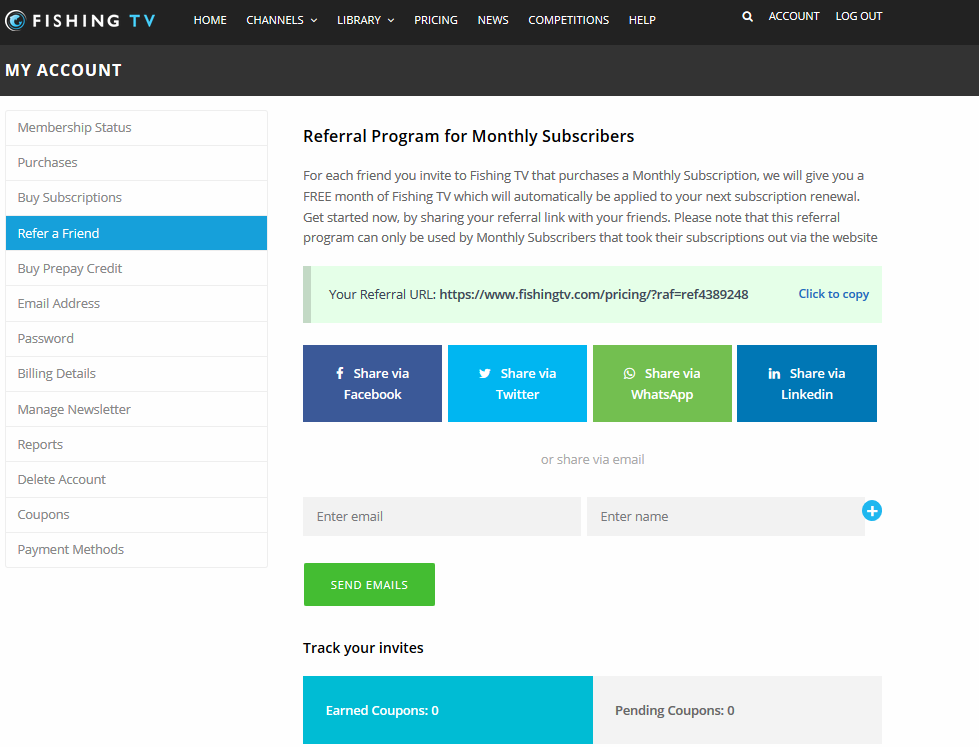Share referral via Twitter
The height and width of the screenshot is (747, 979).
click(517, 383)
